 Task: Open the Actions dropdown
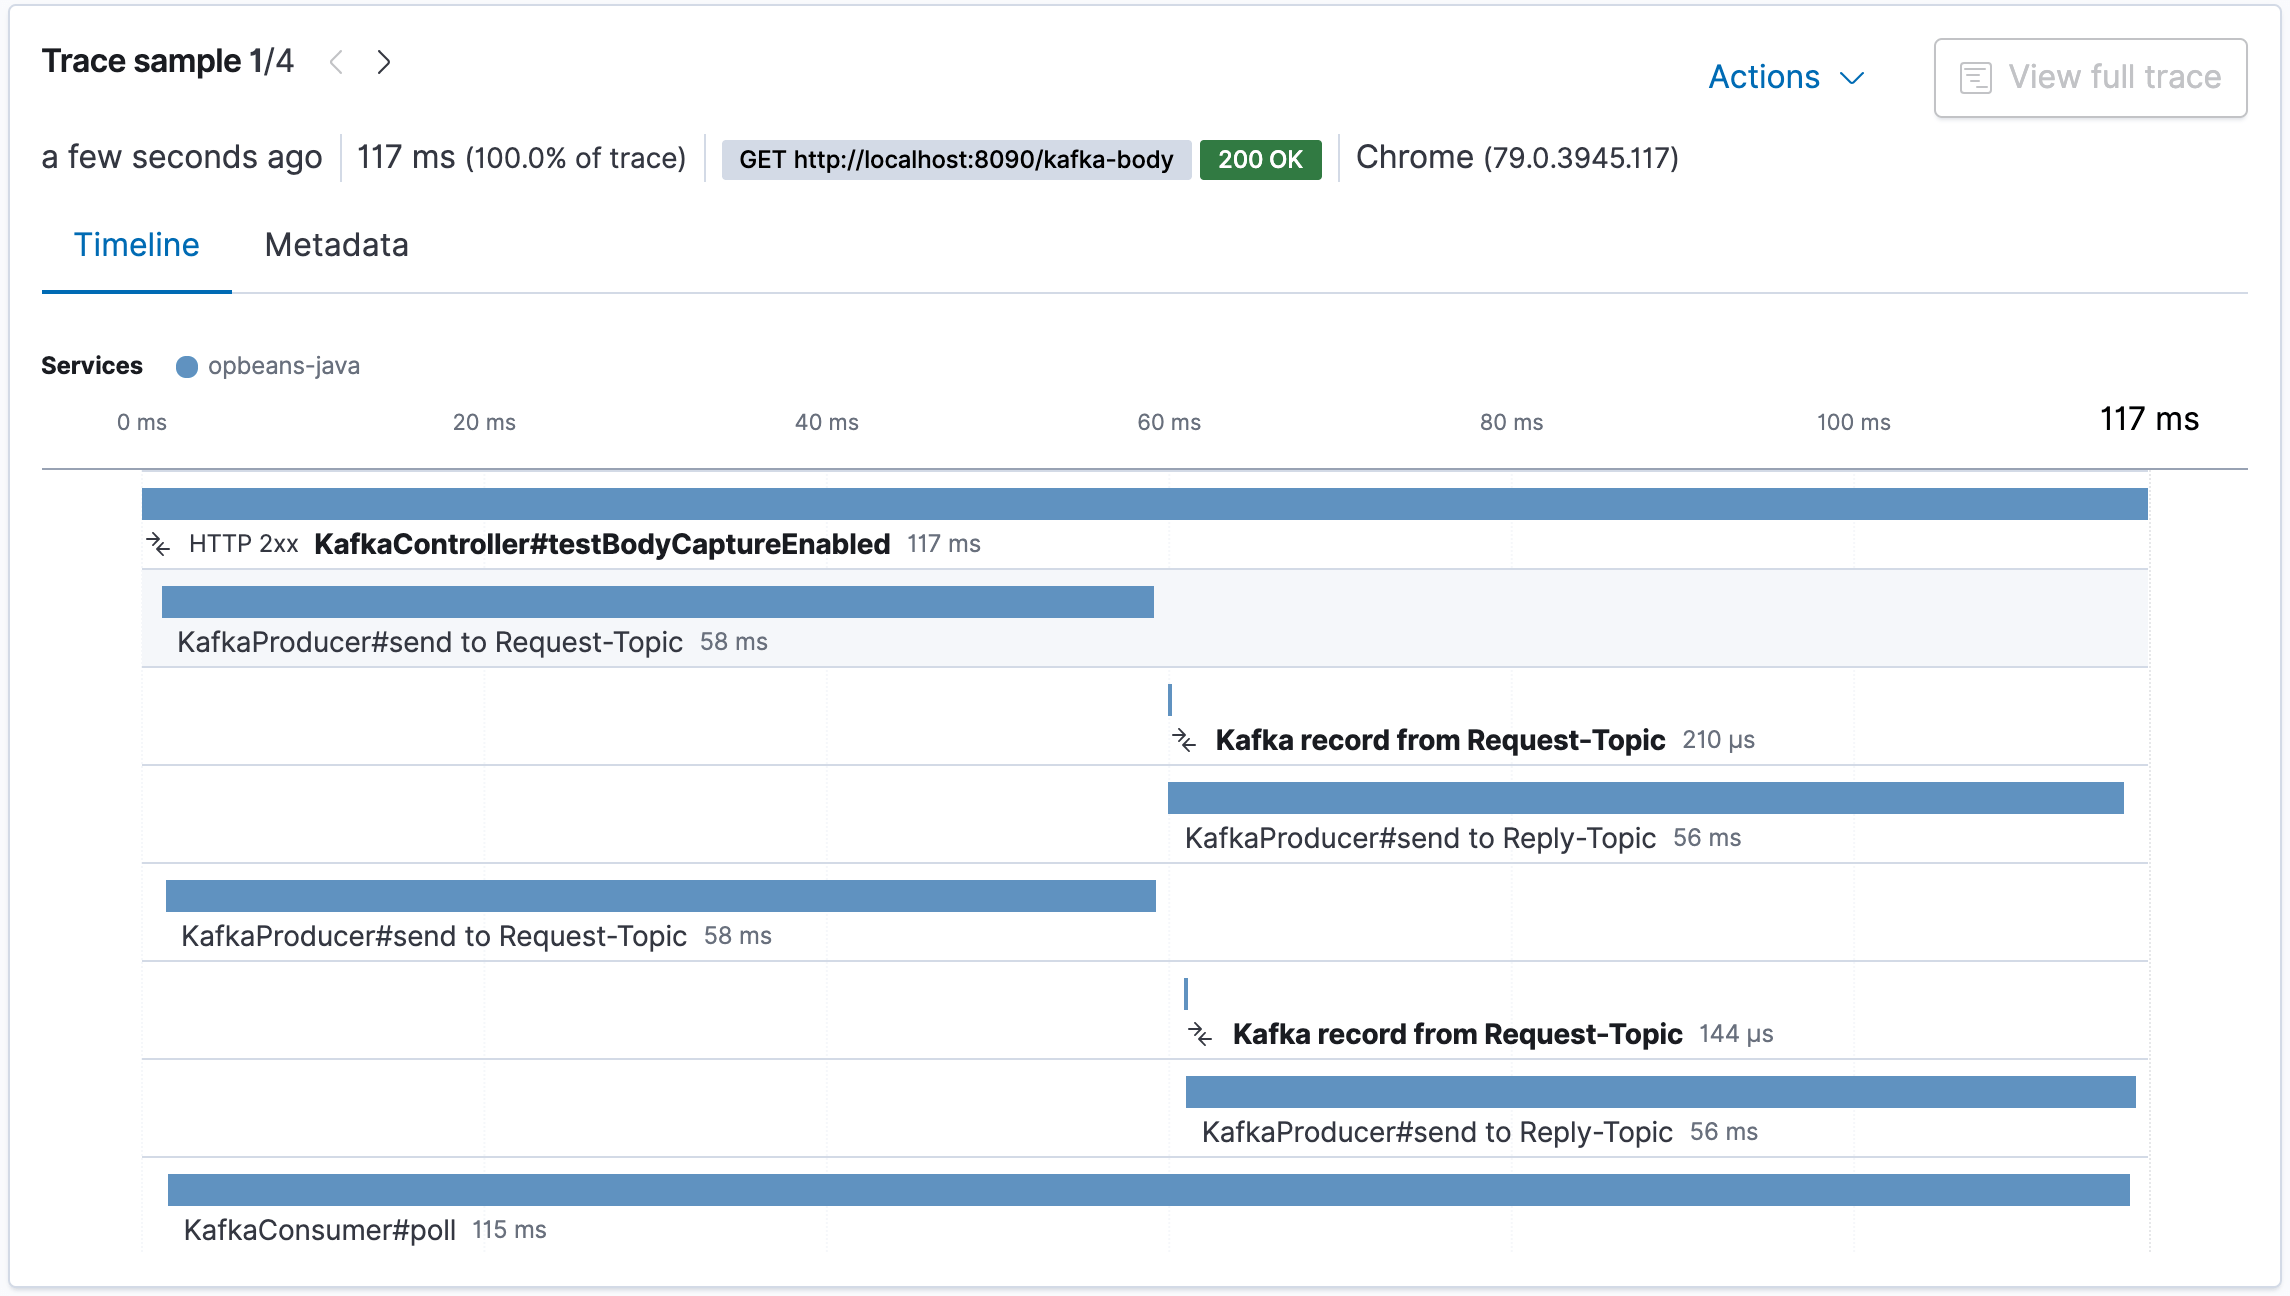pyautogui.click(x=1765, y=77)
